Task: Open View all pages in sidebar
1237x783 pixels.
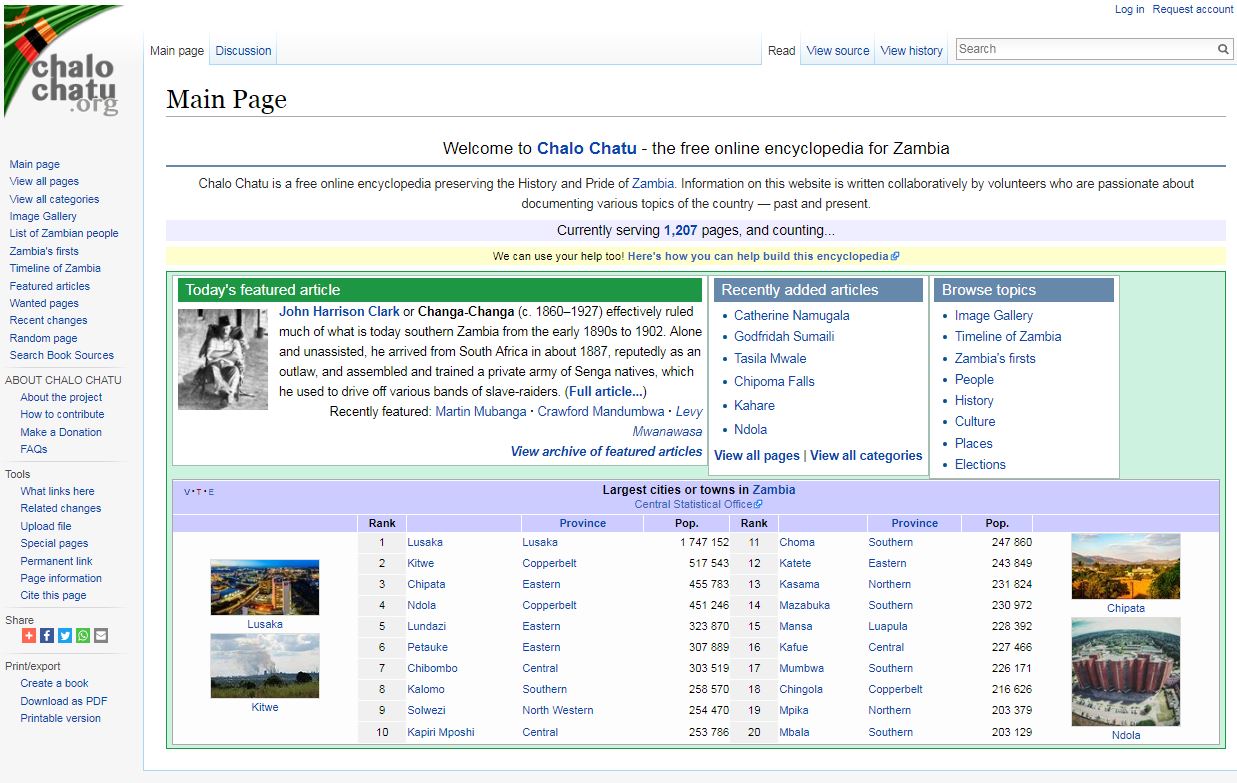Action: 44,182
